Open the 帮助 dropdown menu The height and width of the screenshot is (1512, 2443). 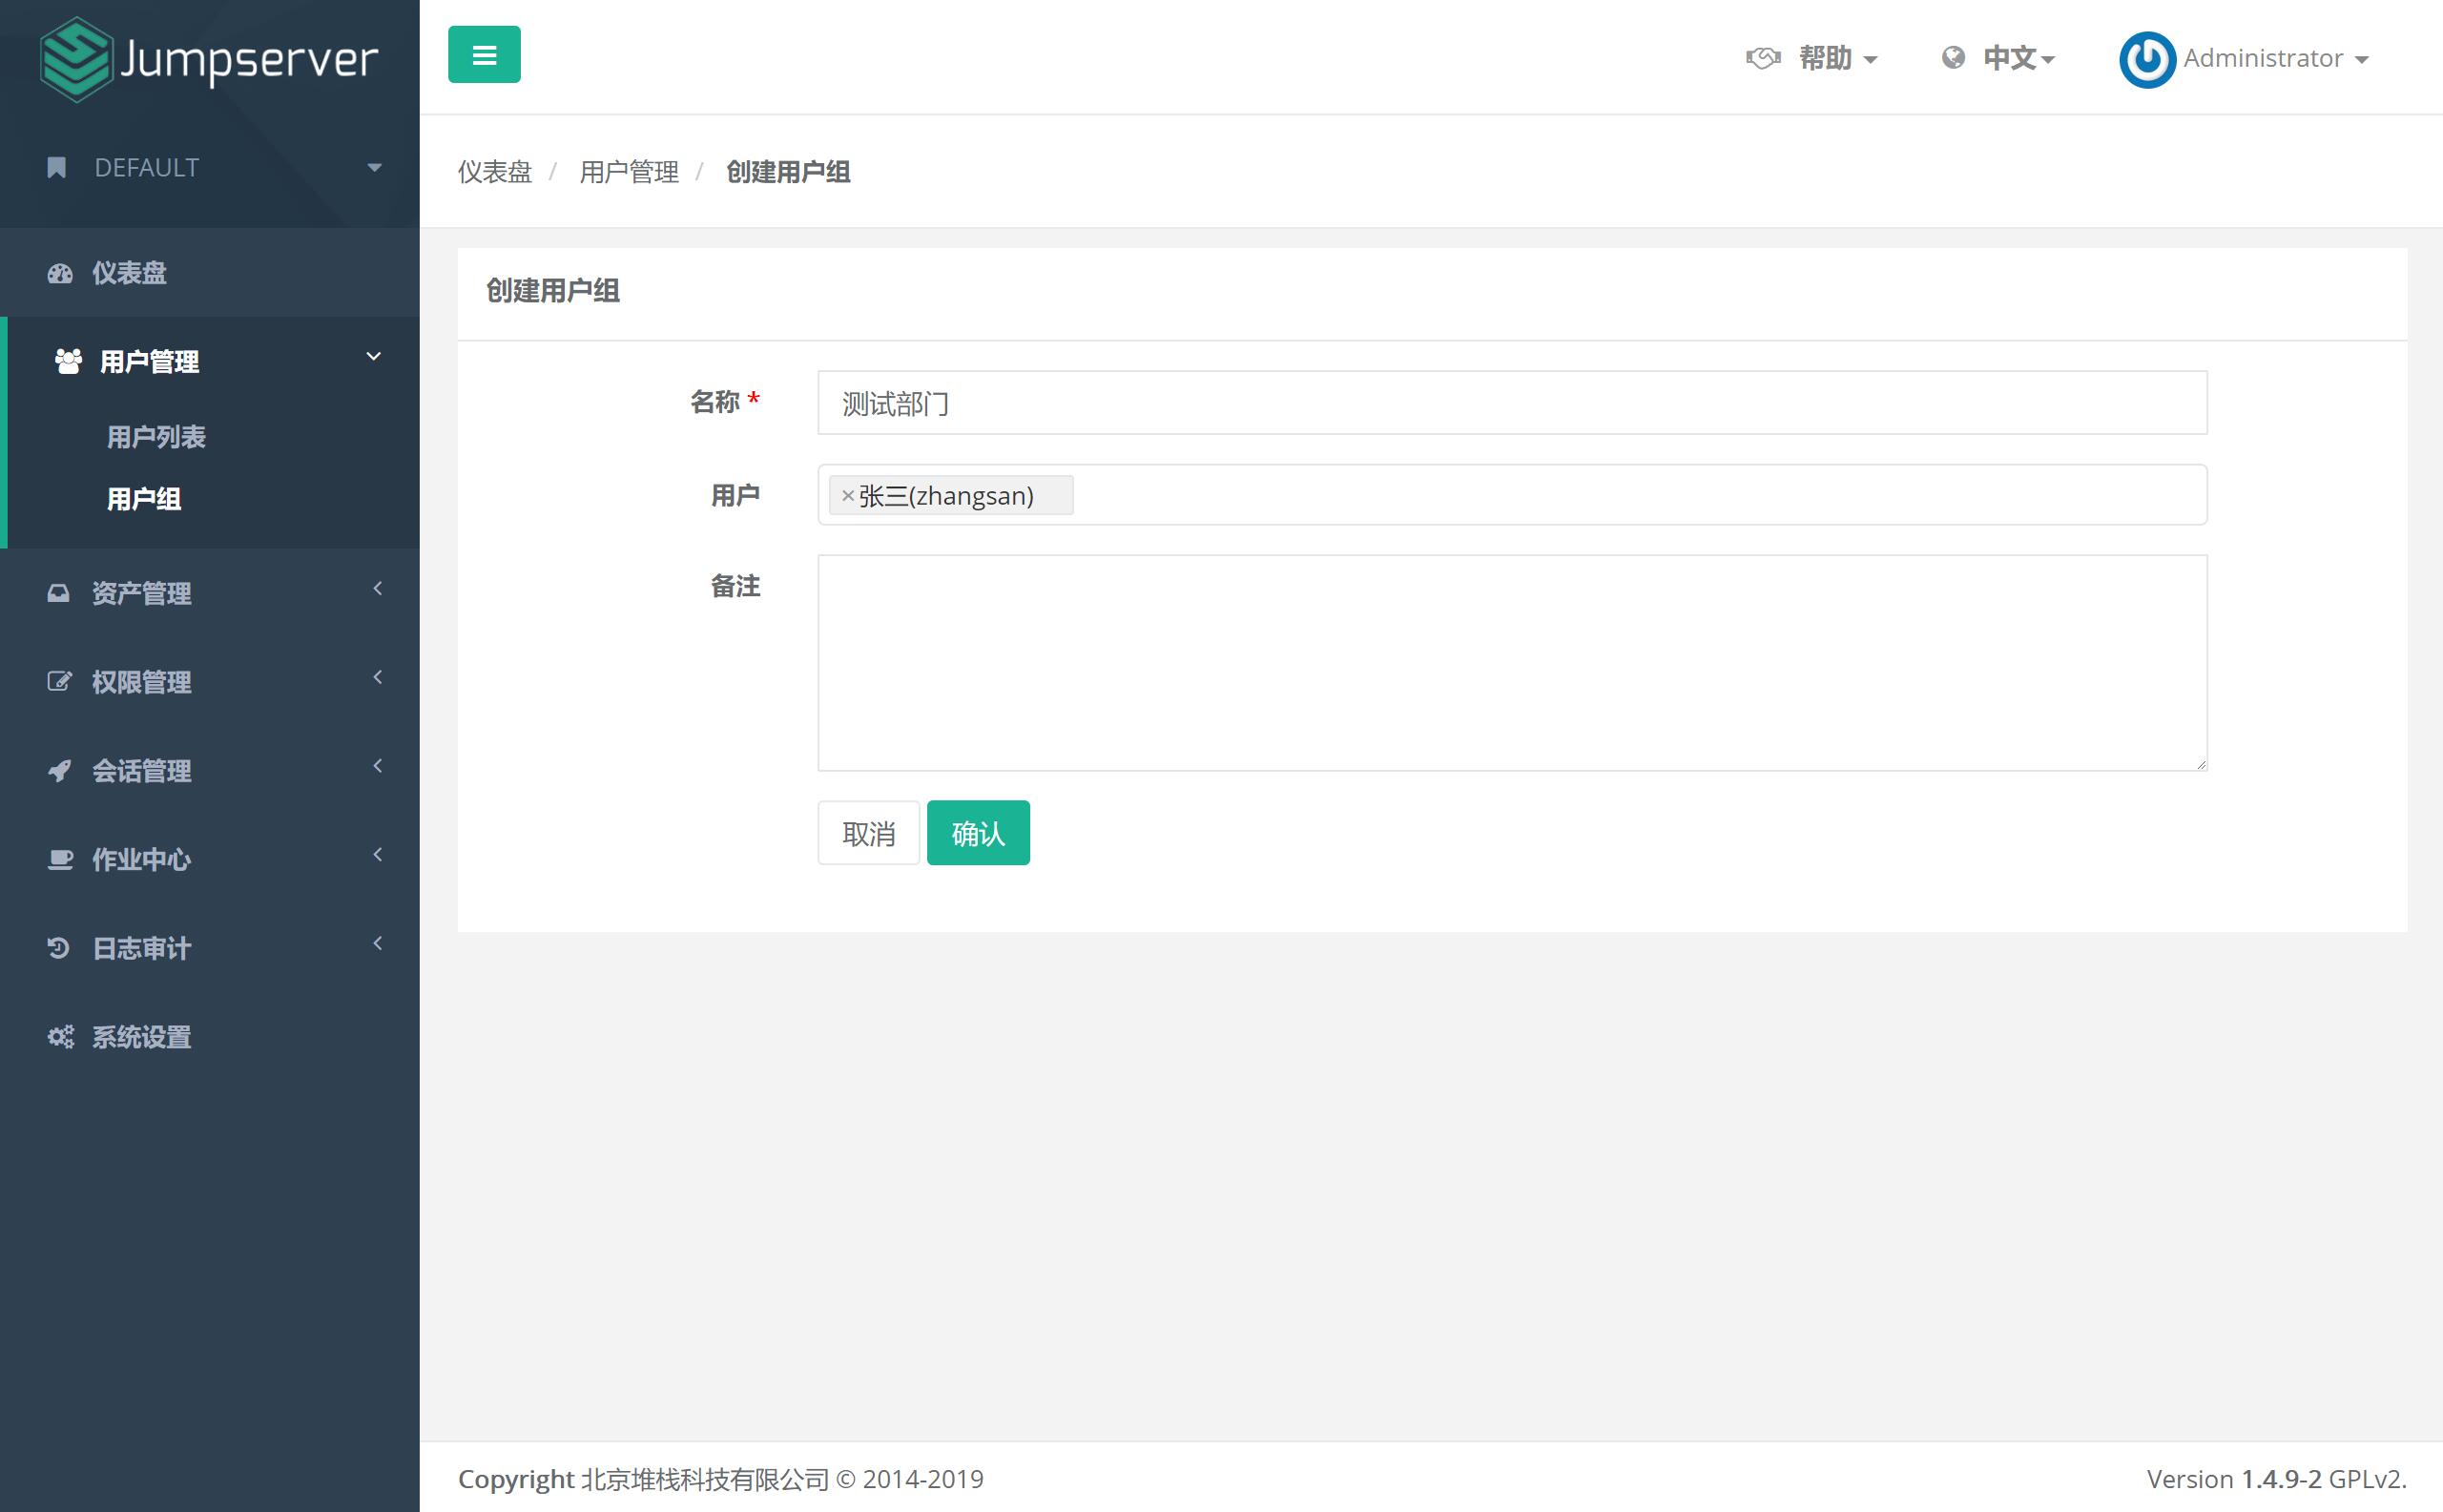[1838, 58]
